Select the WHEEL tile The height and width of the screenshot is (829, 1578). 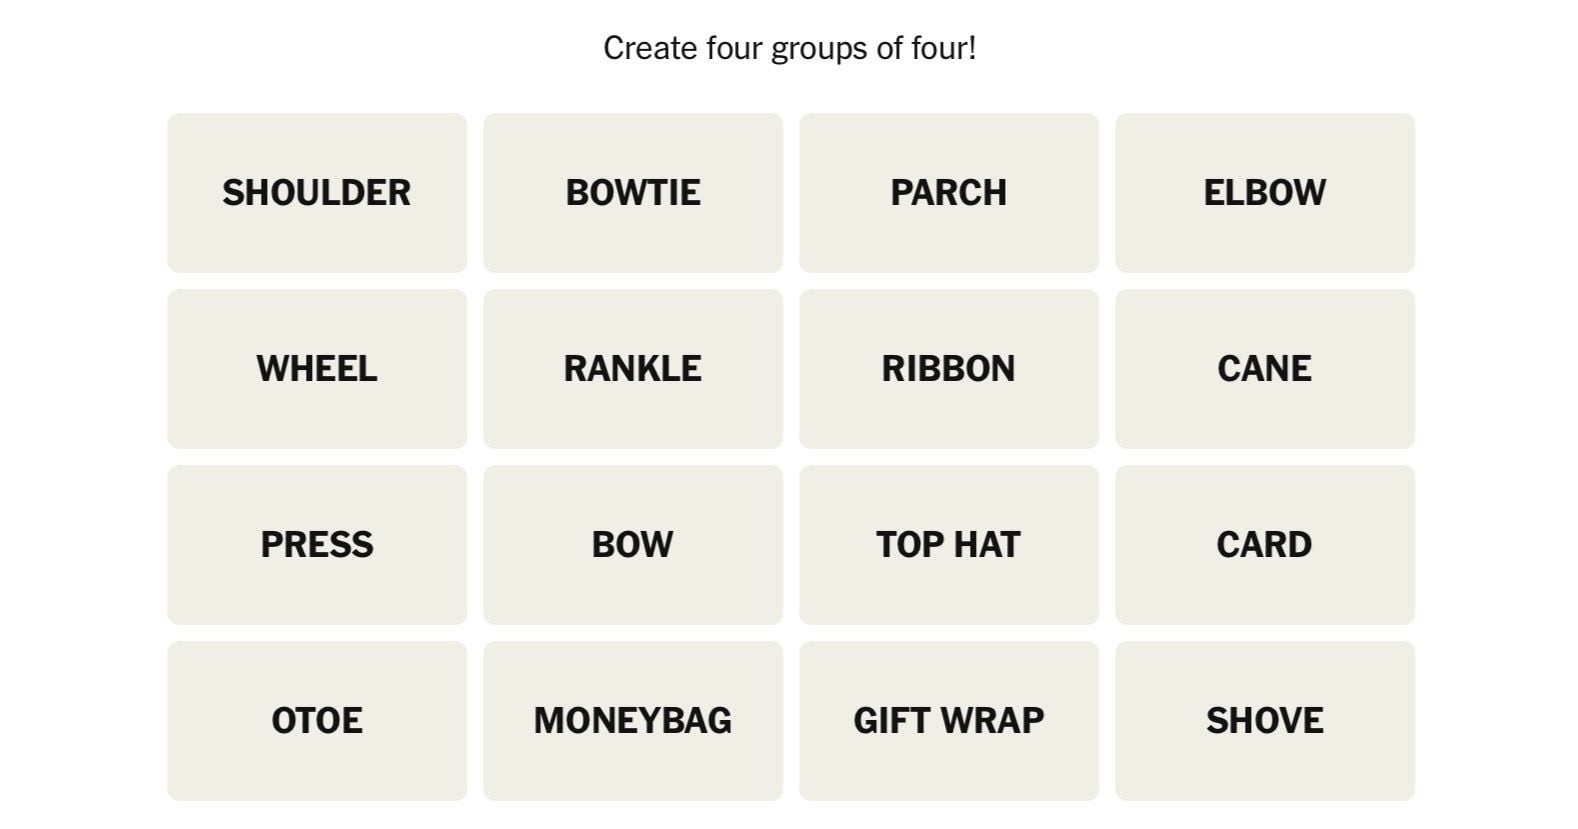point(316,369)
